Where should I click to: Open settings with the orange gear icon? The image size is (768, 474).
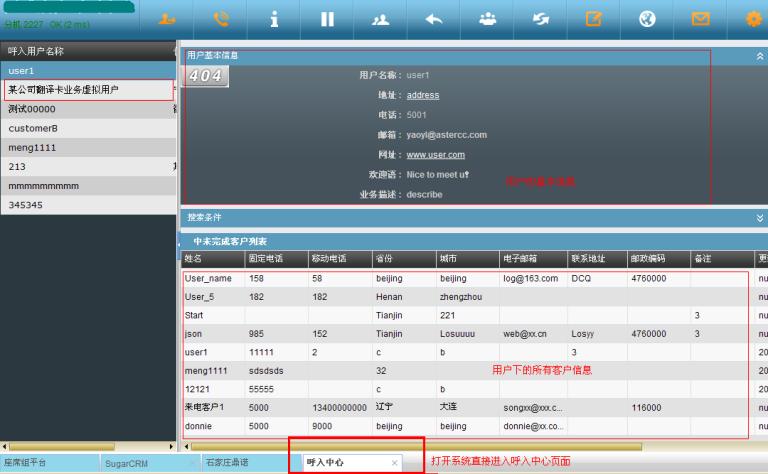click(753, 18)
